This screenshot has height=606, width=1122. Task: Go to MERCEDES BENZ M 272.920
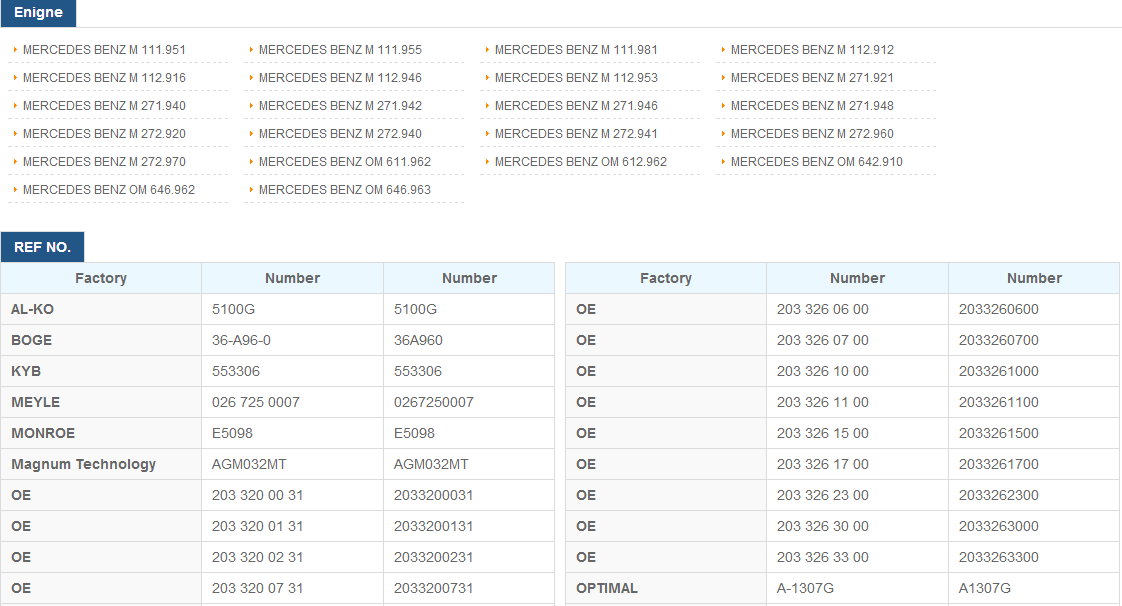tap(104, 133)
